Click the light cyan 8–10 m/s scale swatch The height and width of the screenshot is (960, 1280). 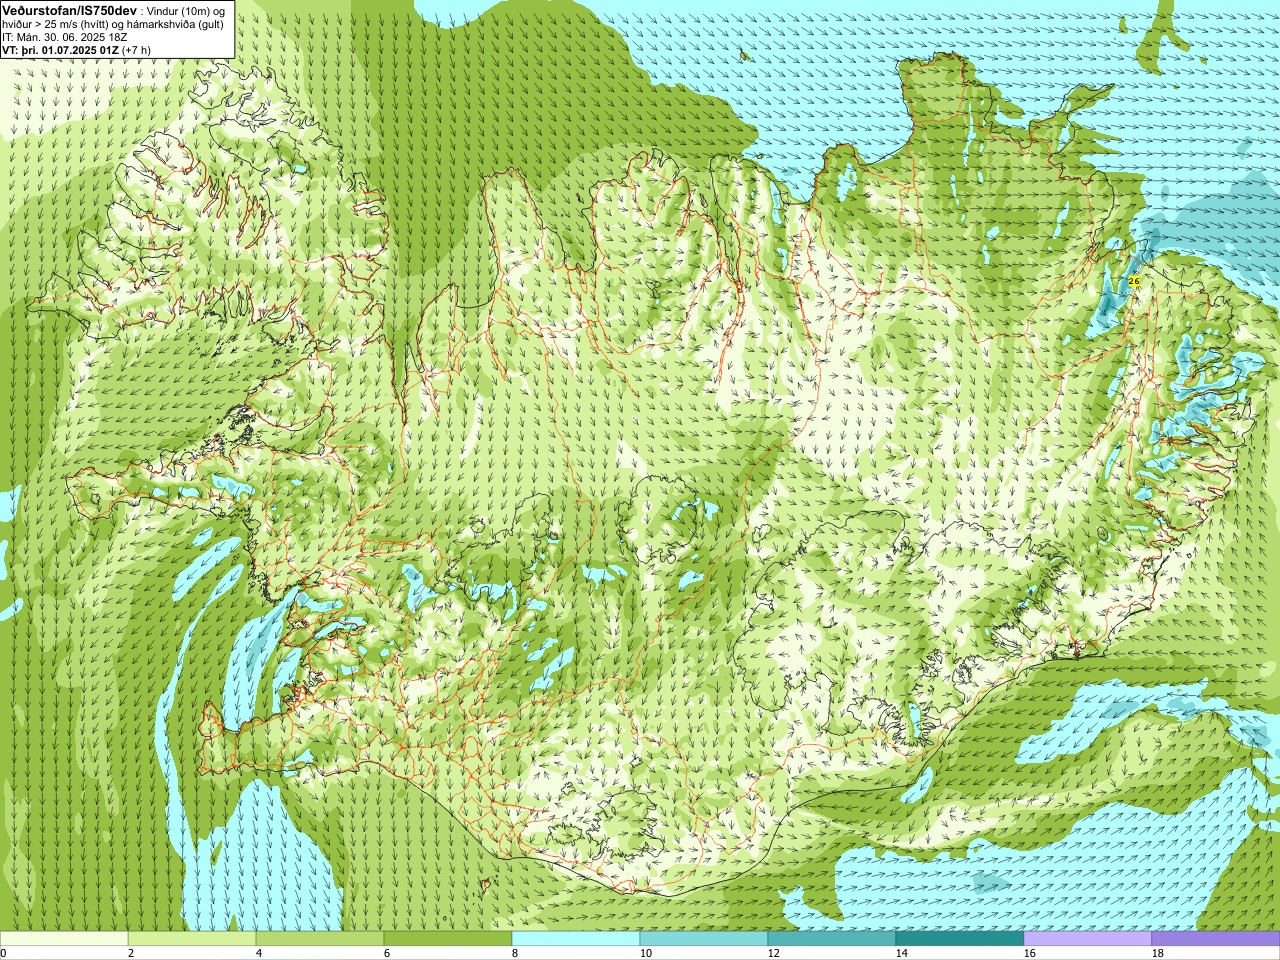[576, 939]
